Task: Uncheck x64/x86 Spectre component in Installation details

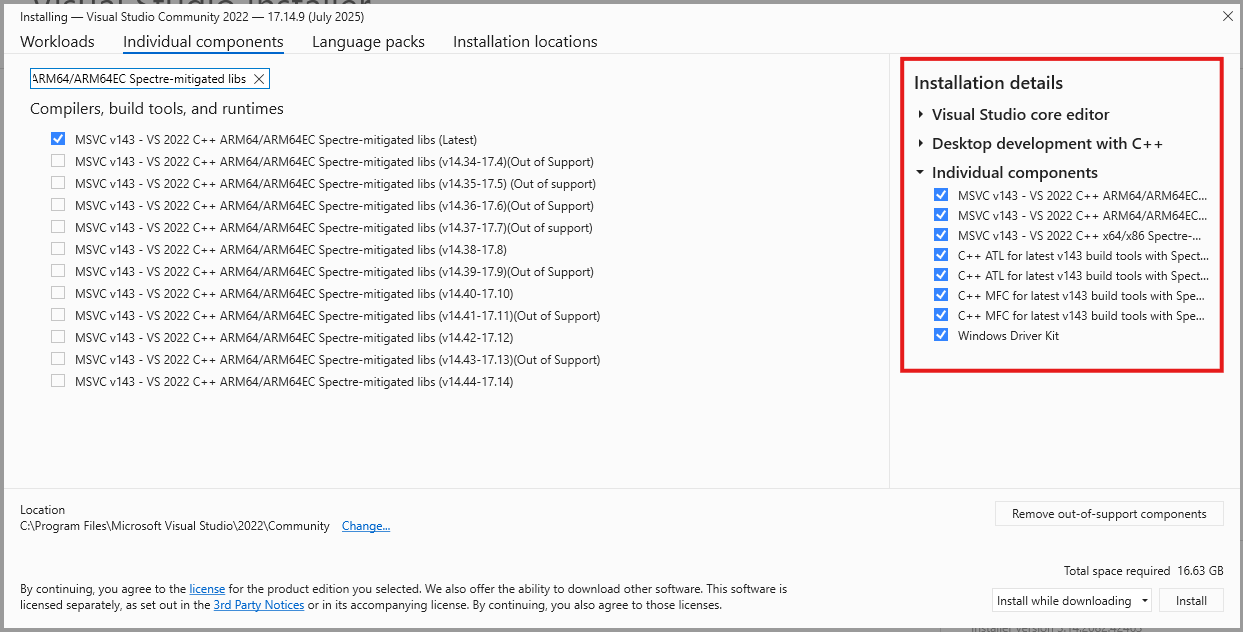Action: coord(941,235)
